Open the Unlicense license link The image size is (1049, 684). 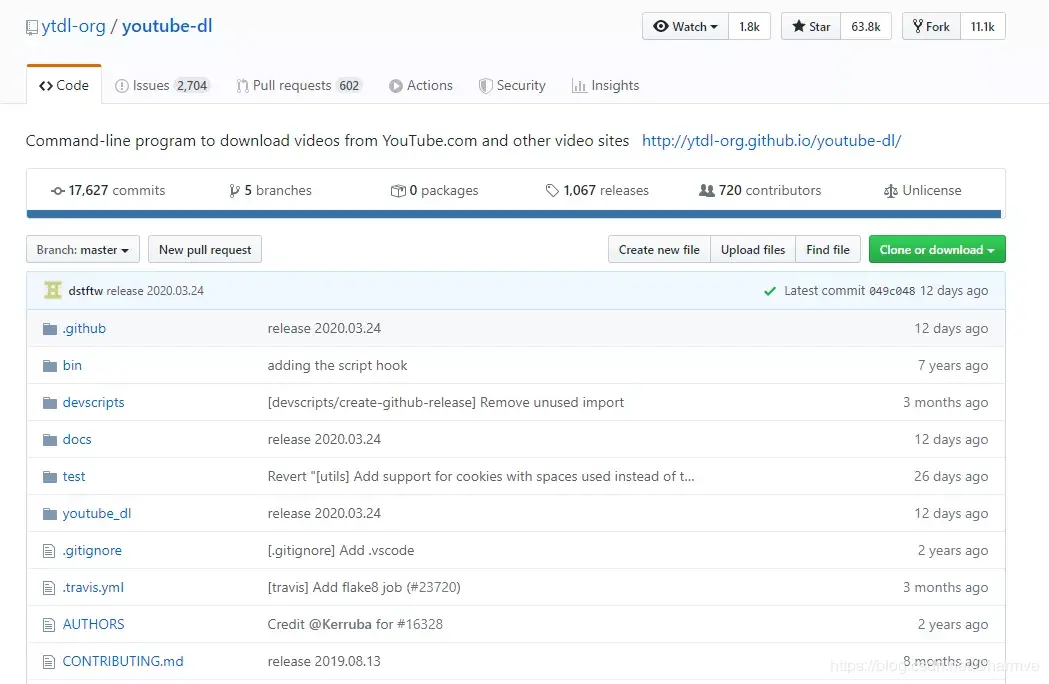coord(923,190)
